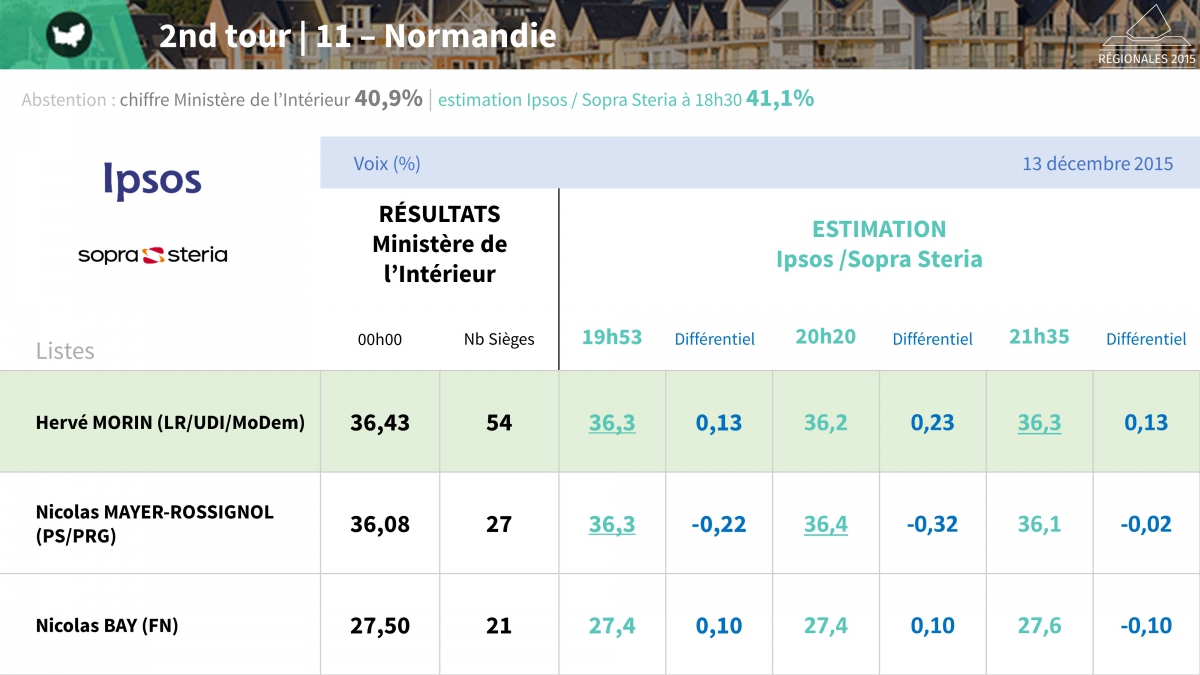Open Hervé Morin's underlined 21h35 estimate
Screen dimensions: 1200x675
(1039, 423)
